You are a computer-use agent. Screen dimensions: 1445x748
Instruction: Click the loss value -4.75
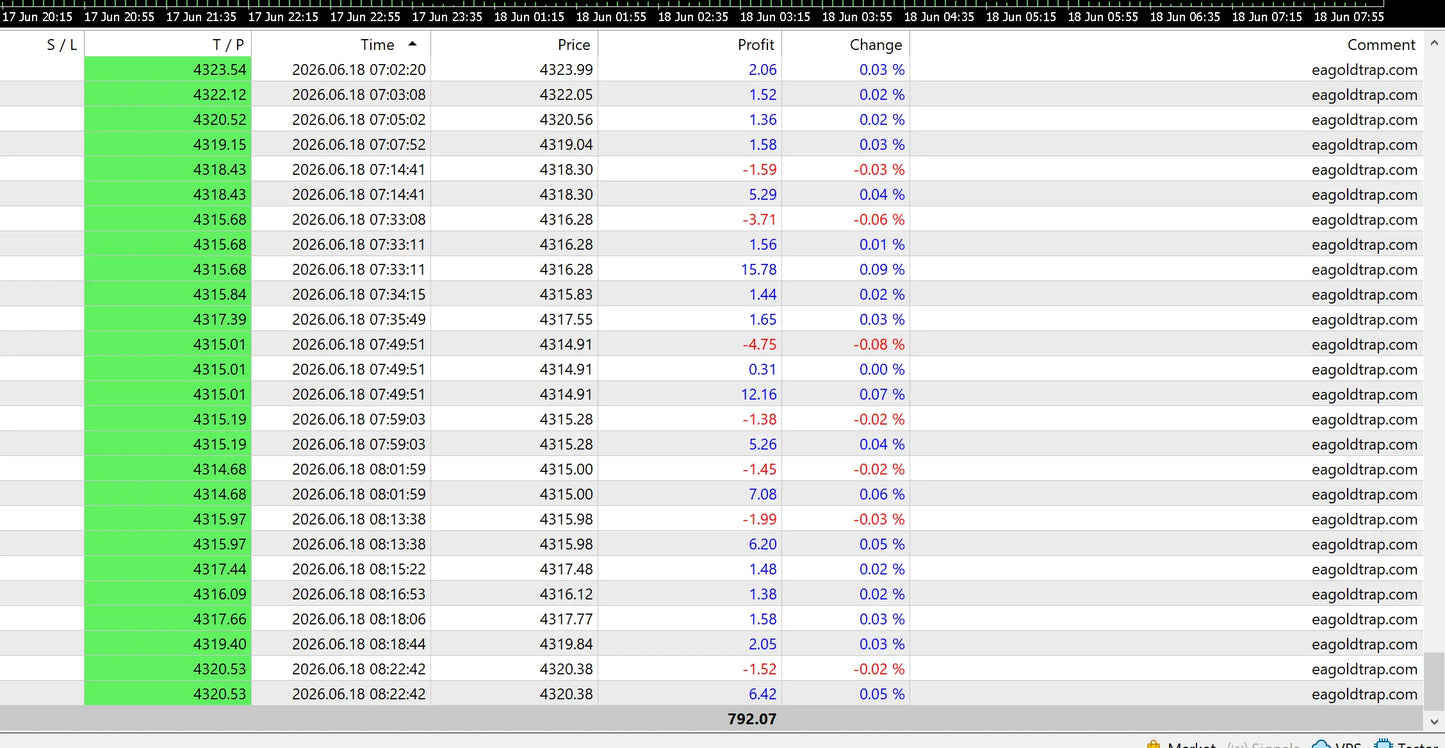759,344
